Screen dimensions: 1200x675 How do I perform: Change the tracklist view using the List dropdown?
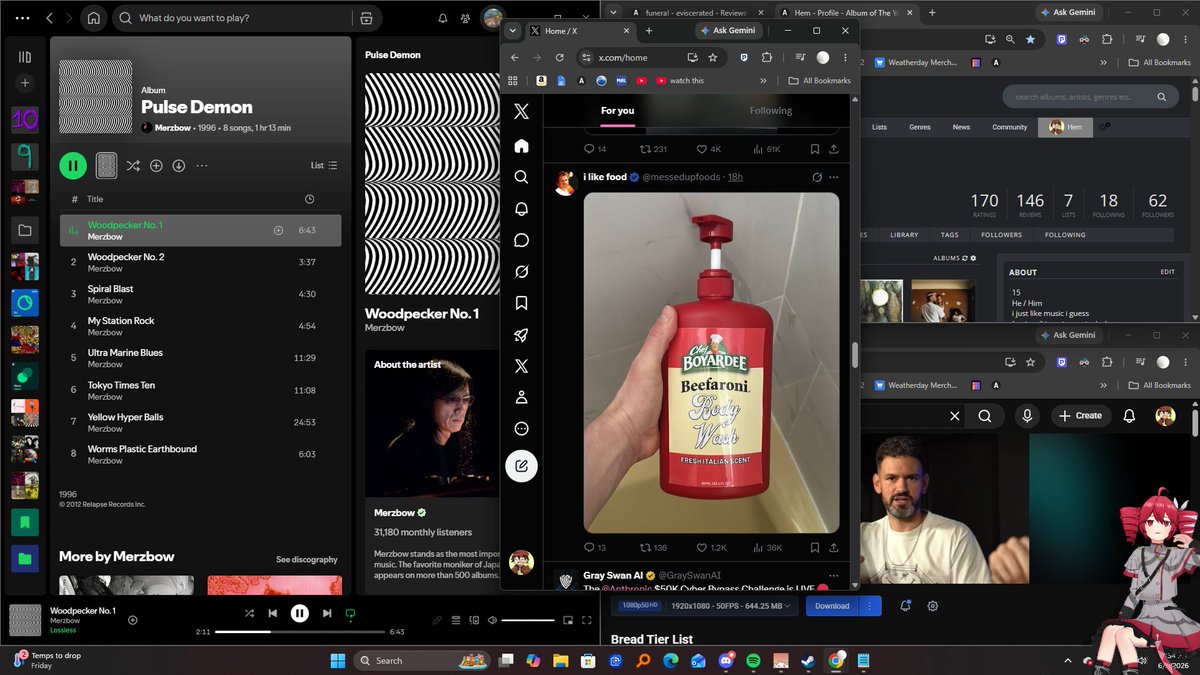(x=324, y=165)
